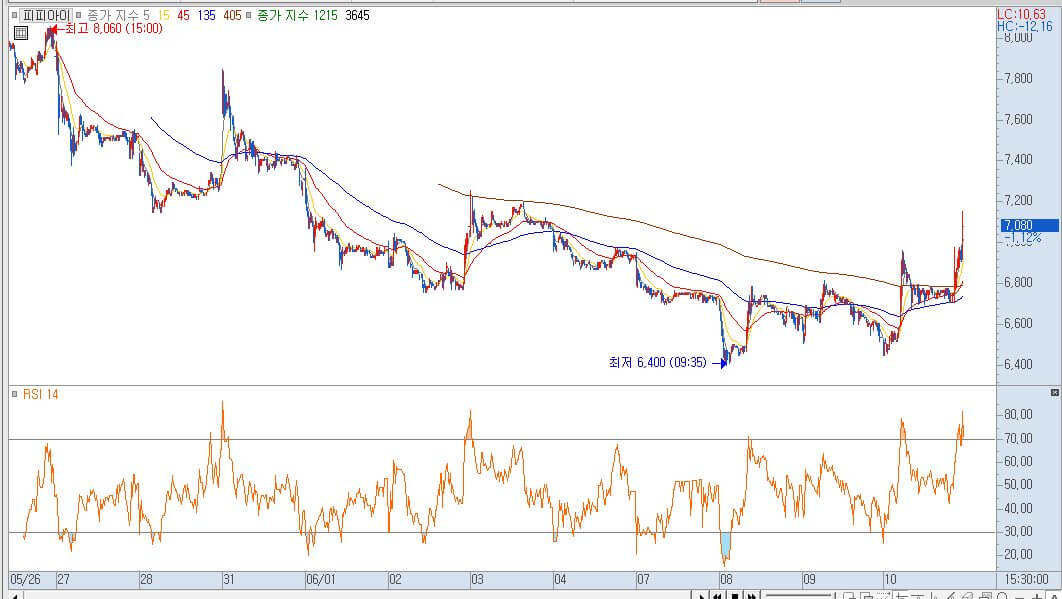
Task: Click the chart stop button
Action: 735,596
